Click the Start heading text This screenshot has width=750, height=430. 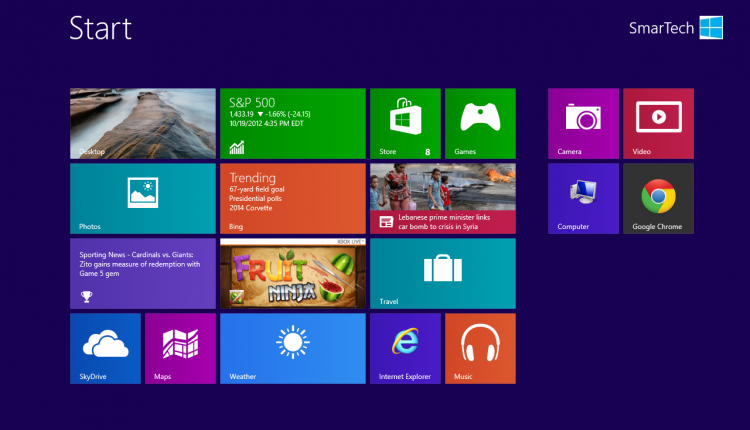point(100,28)
